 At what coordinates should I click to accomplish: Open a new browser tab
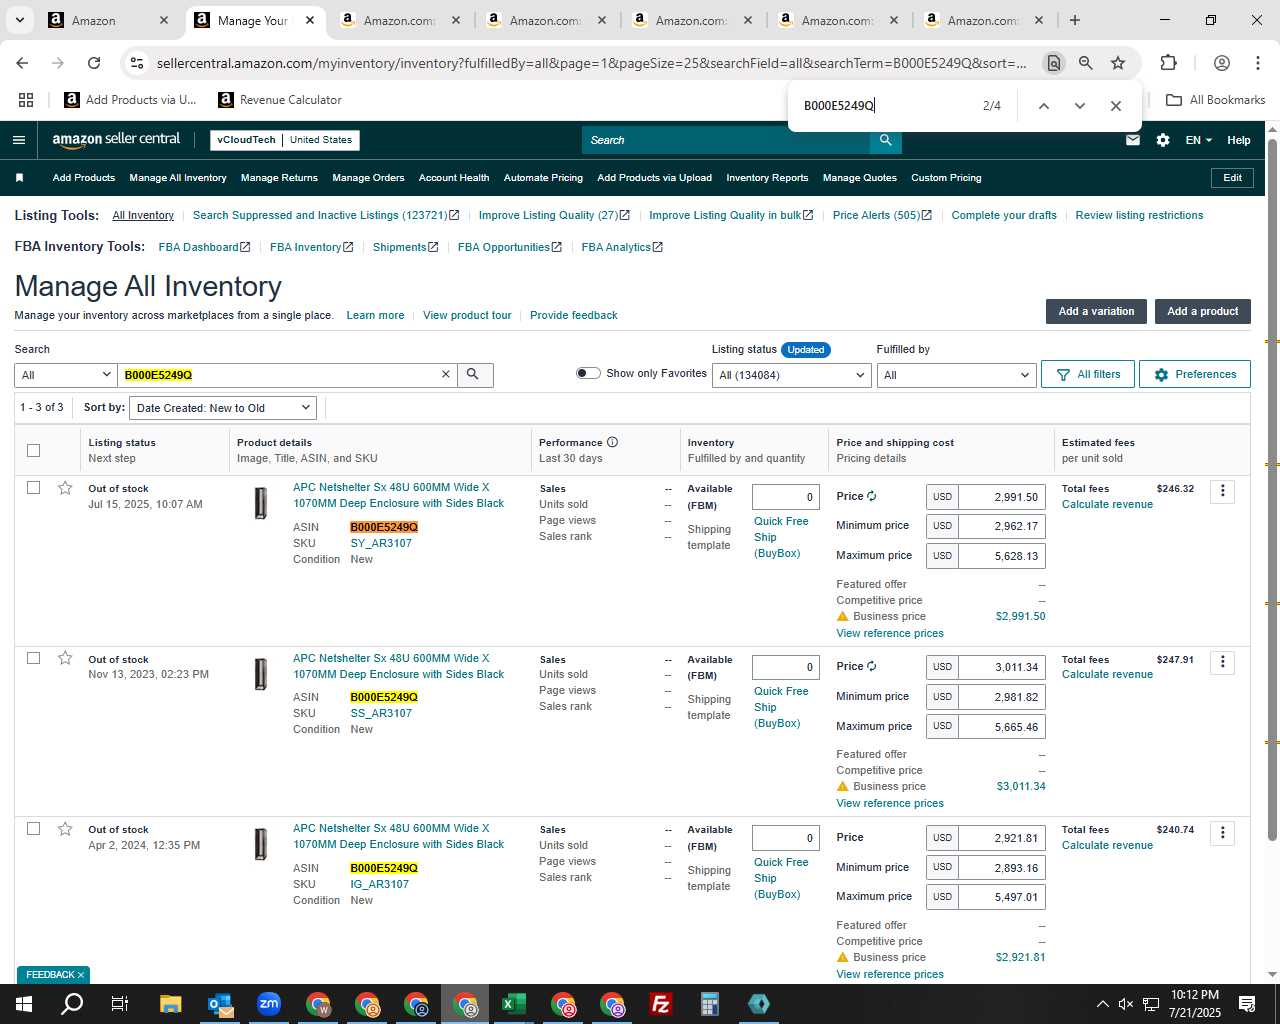(1074, 20)
